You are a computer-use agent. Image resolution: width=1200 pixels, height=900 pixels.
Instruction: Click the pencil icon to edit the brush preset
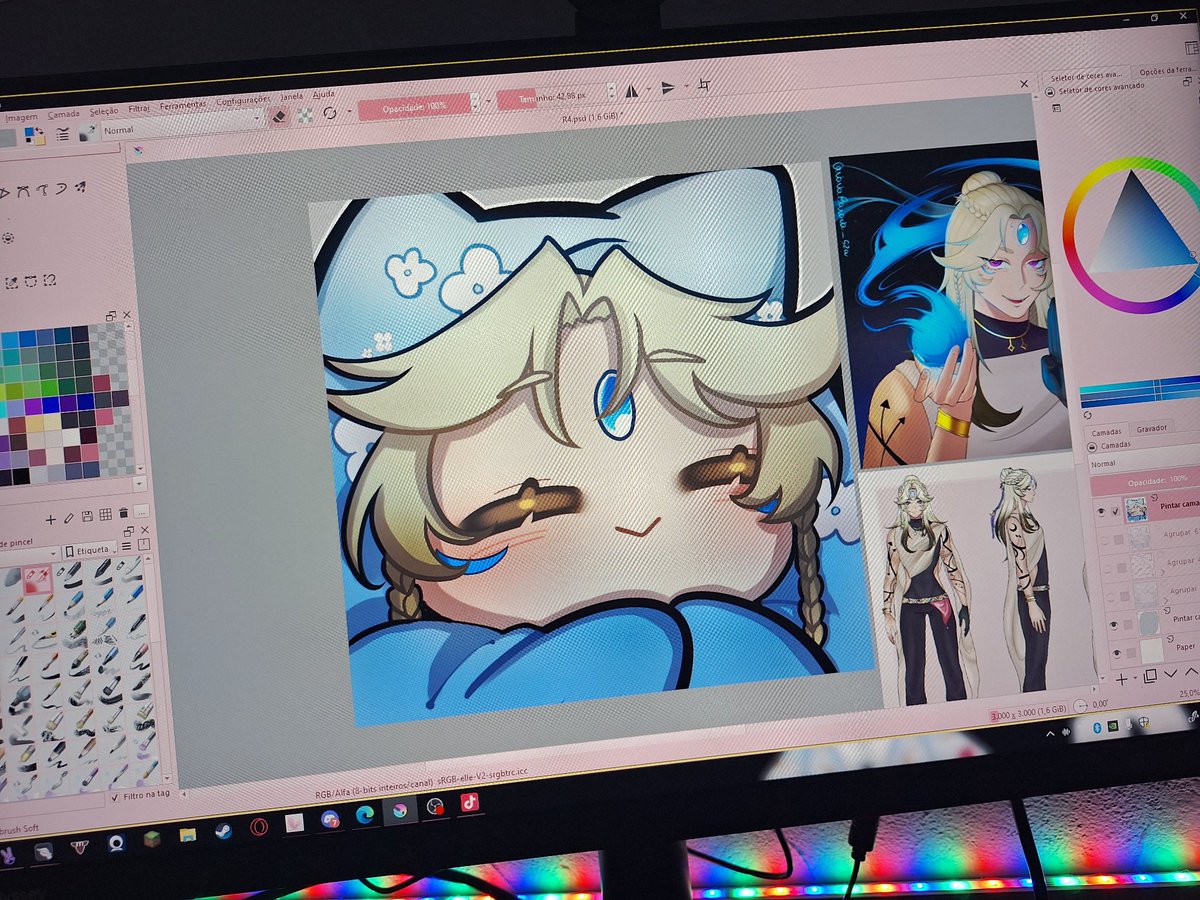tap(68, 518)
